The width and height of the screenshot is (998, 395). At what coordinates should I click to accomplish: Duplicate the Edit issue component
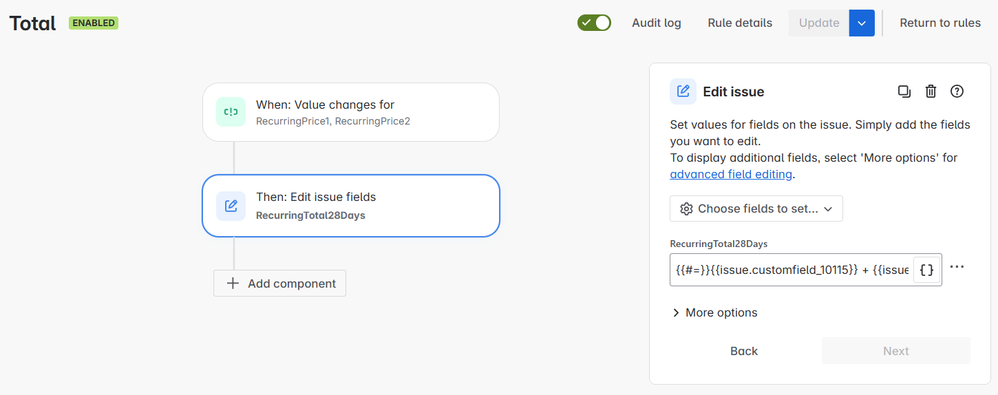pyautogui.click(x=904, y=92)
